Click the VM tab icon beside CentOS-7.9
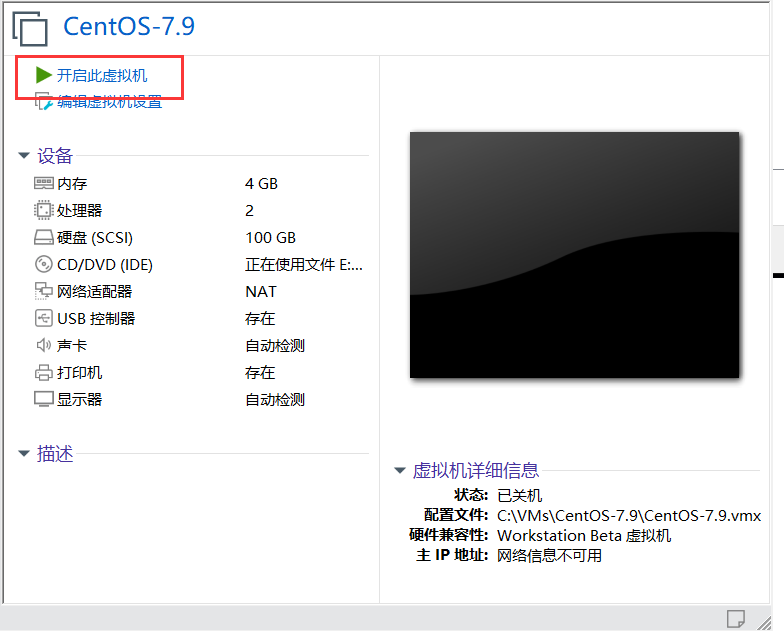 coord(30,28)
